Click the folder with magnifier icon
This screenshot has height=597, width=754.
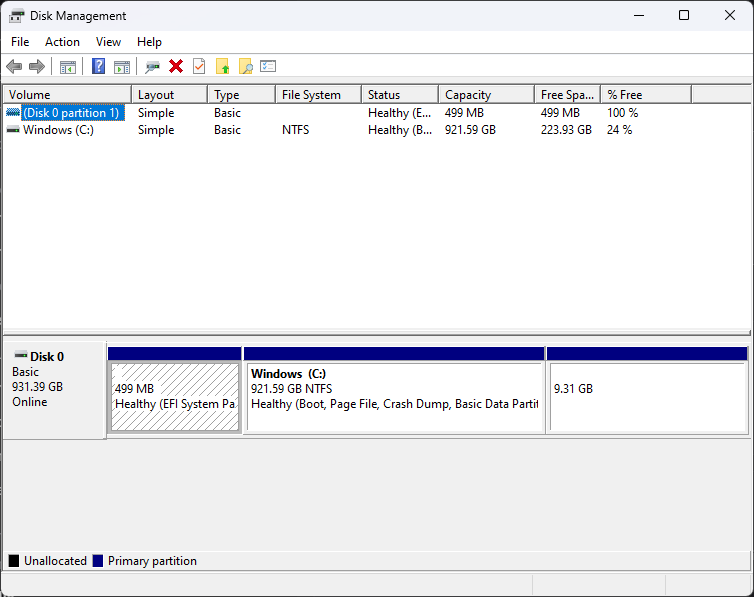246,66
